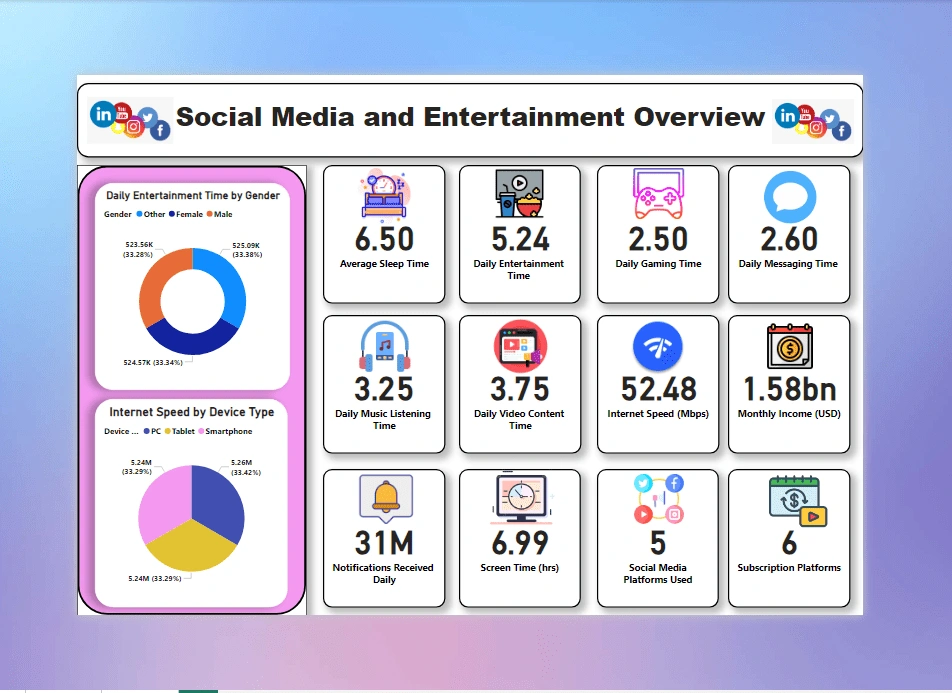Click the Daily Music Listening Time label
The width and height of the screenshot is (952, 693).
[x=383, y=420]
